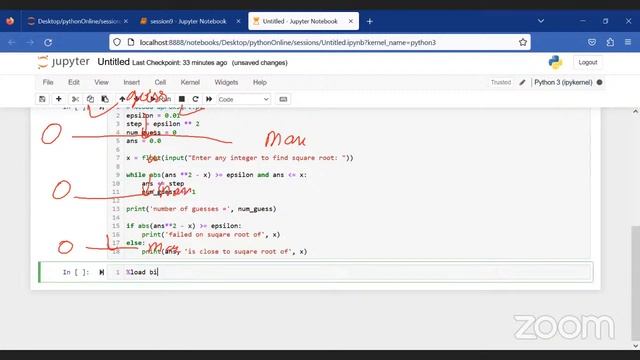The image size is (640, 360).
Task: Switch to Desktop/pythonOnline/sessions tab
Action: [x=77, y=21]
